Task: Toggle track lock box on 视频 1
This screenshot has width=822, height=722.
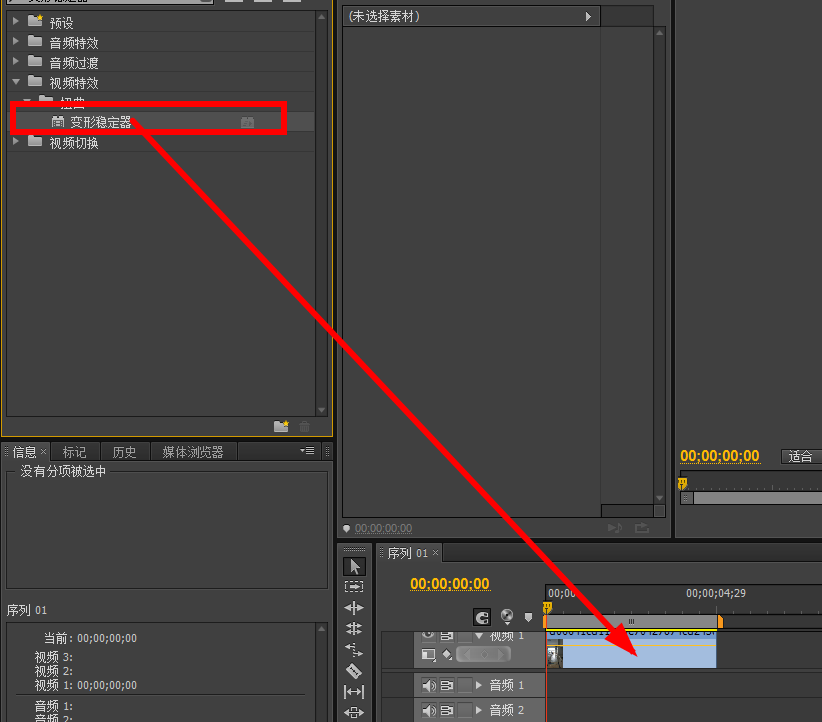Action: (464, 637)
